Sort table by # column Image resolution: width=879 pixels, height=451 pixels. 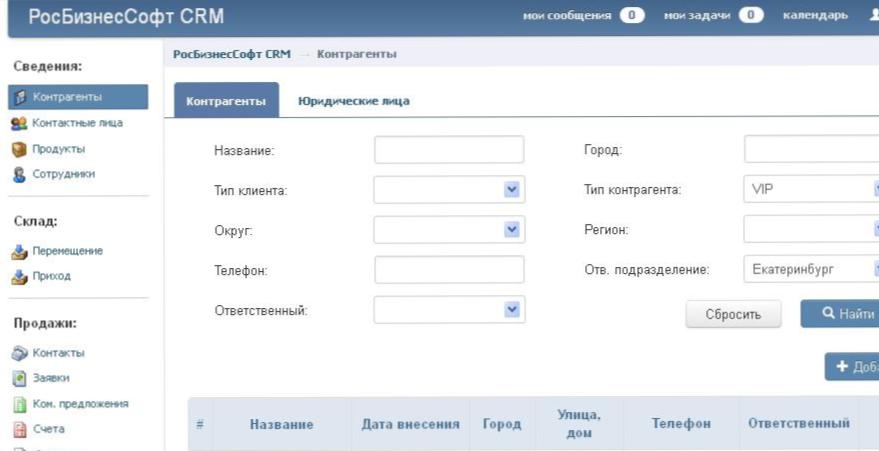200,424
